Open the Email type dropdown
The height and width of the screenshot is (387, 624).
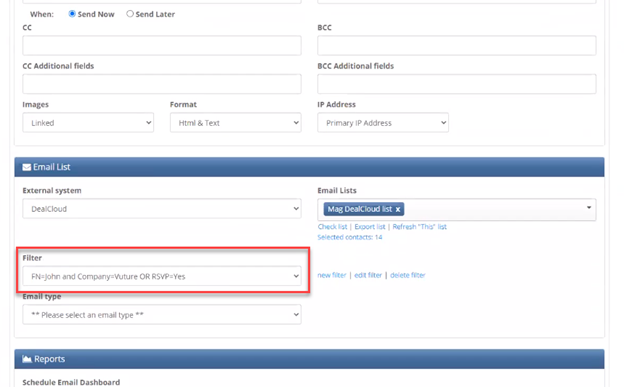[162, 315]
